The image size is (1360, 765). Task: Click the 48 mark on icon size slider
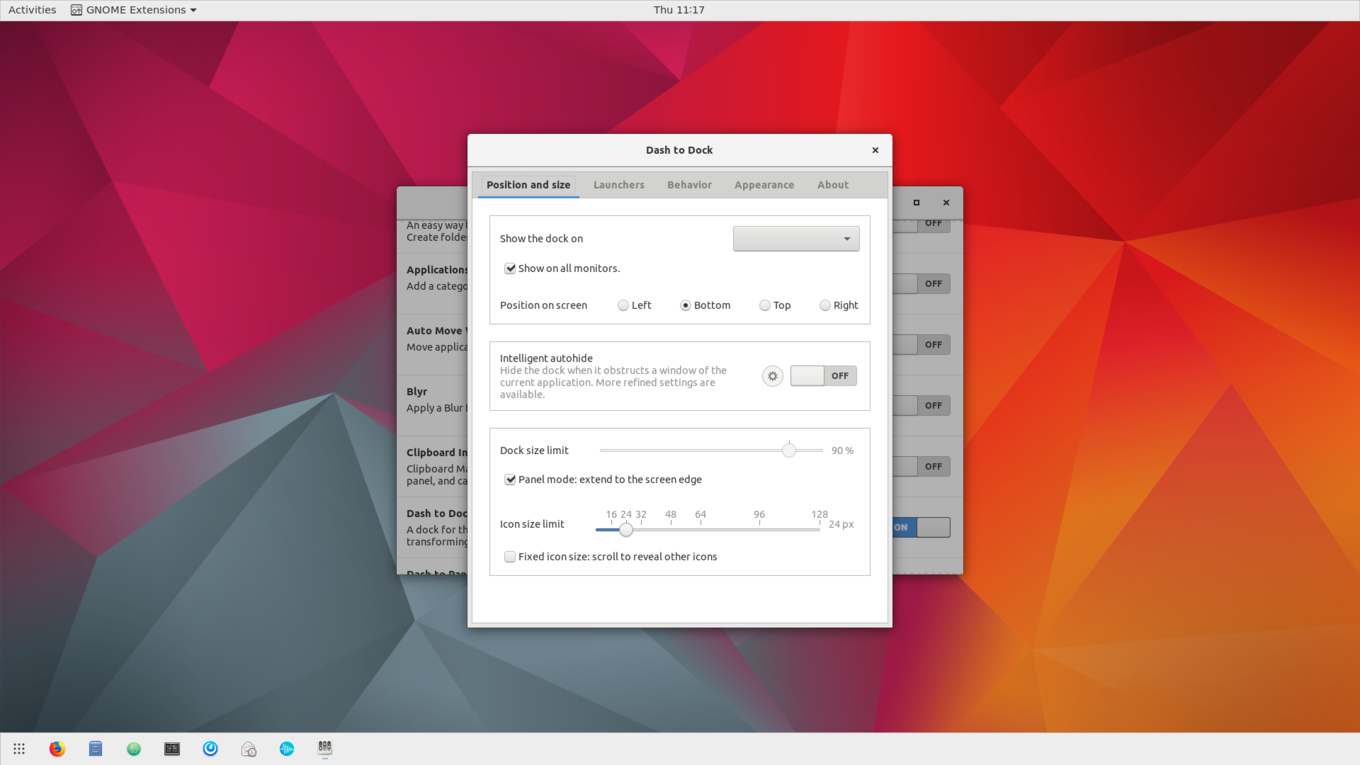coord(670,515)
